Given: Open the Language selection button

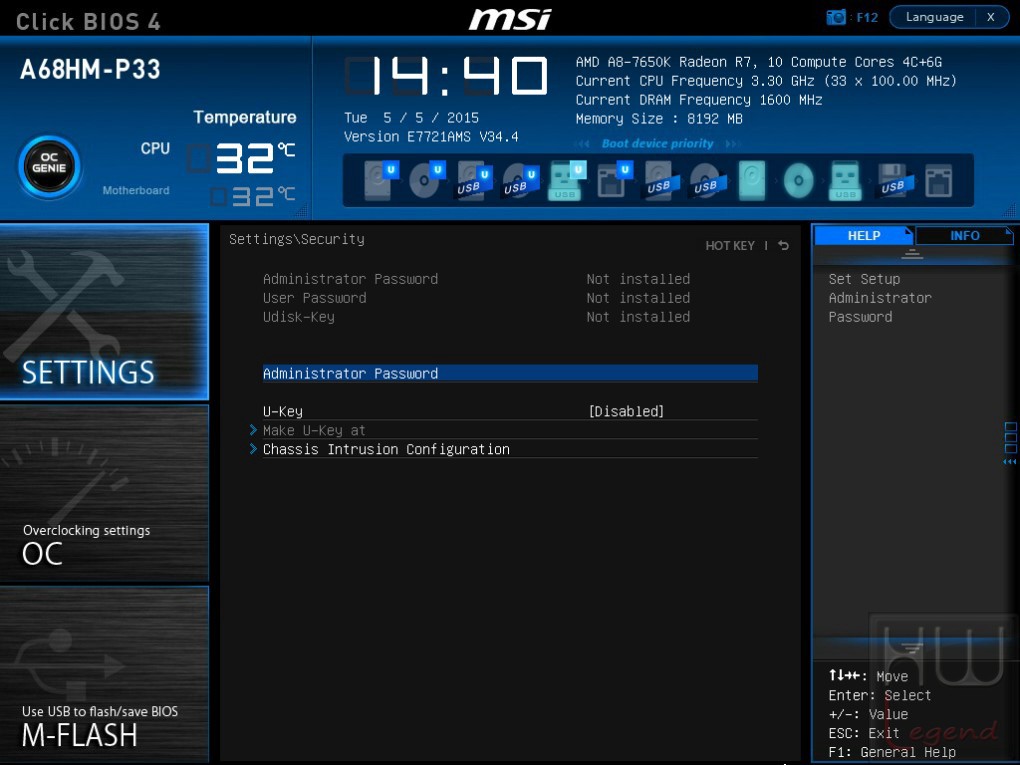Looking at the screenshot, I should [x=933, y=17].
